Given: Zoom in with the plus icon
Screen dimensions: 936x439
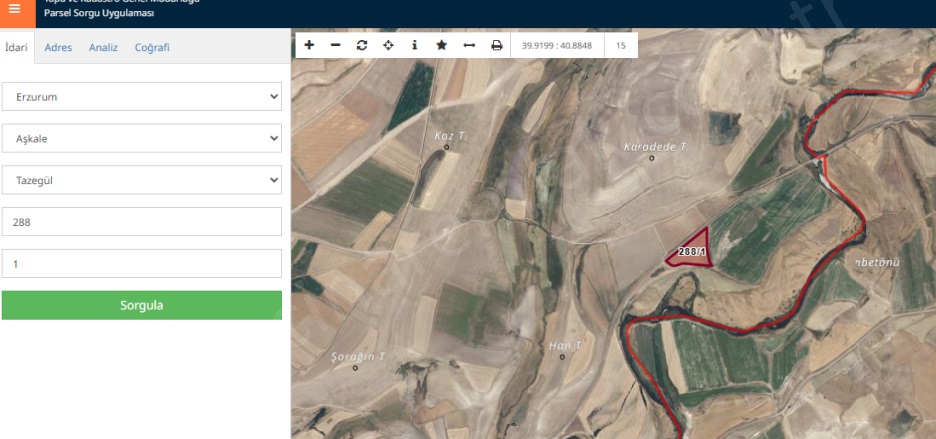Looking at the screenshot, I should [309, 45].
